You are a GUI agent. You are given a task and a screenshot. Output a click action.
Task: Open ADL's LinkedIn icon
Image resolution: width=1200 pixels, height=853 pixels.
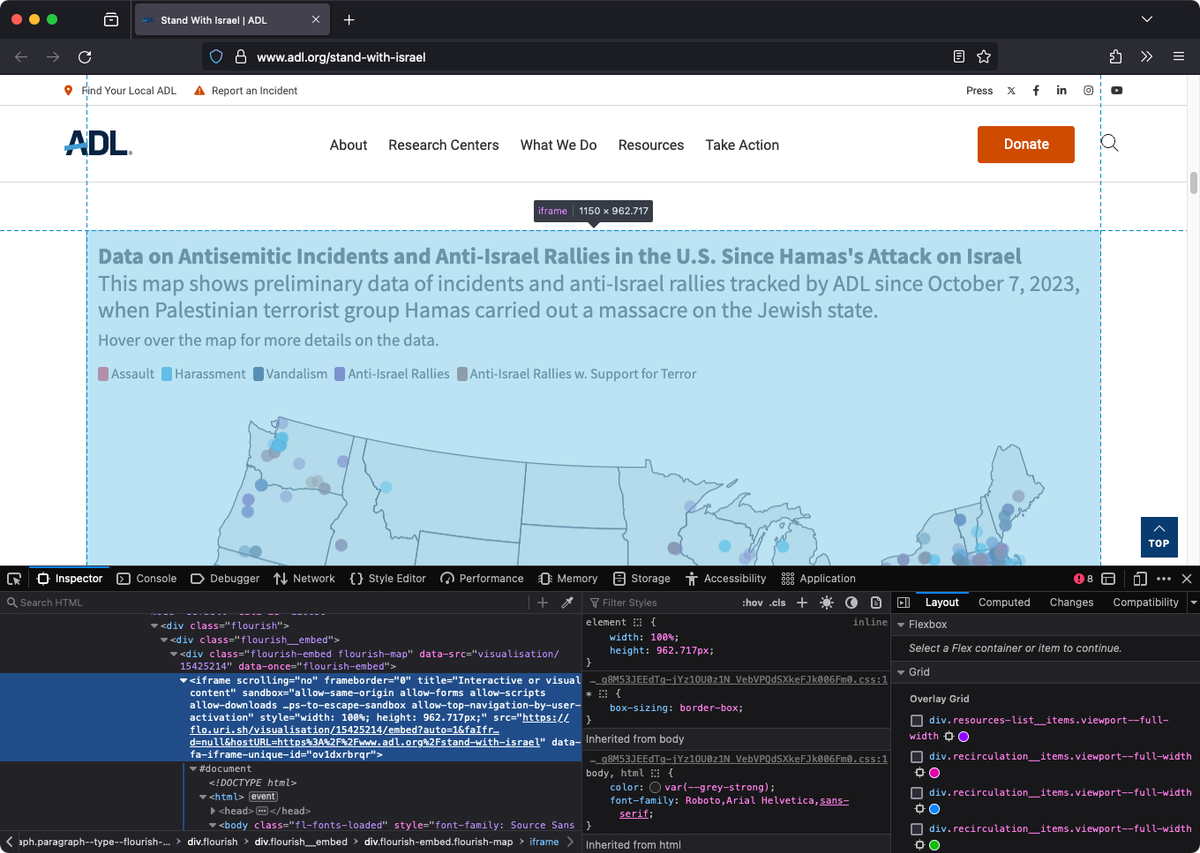coord(1061,91)
